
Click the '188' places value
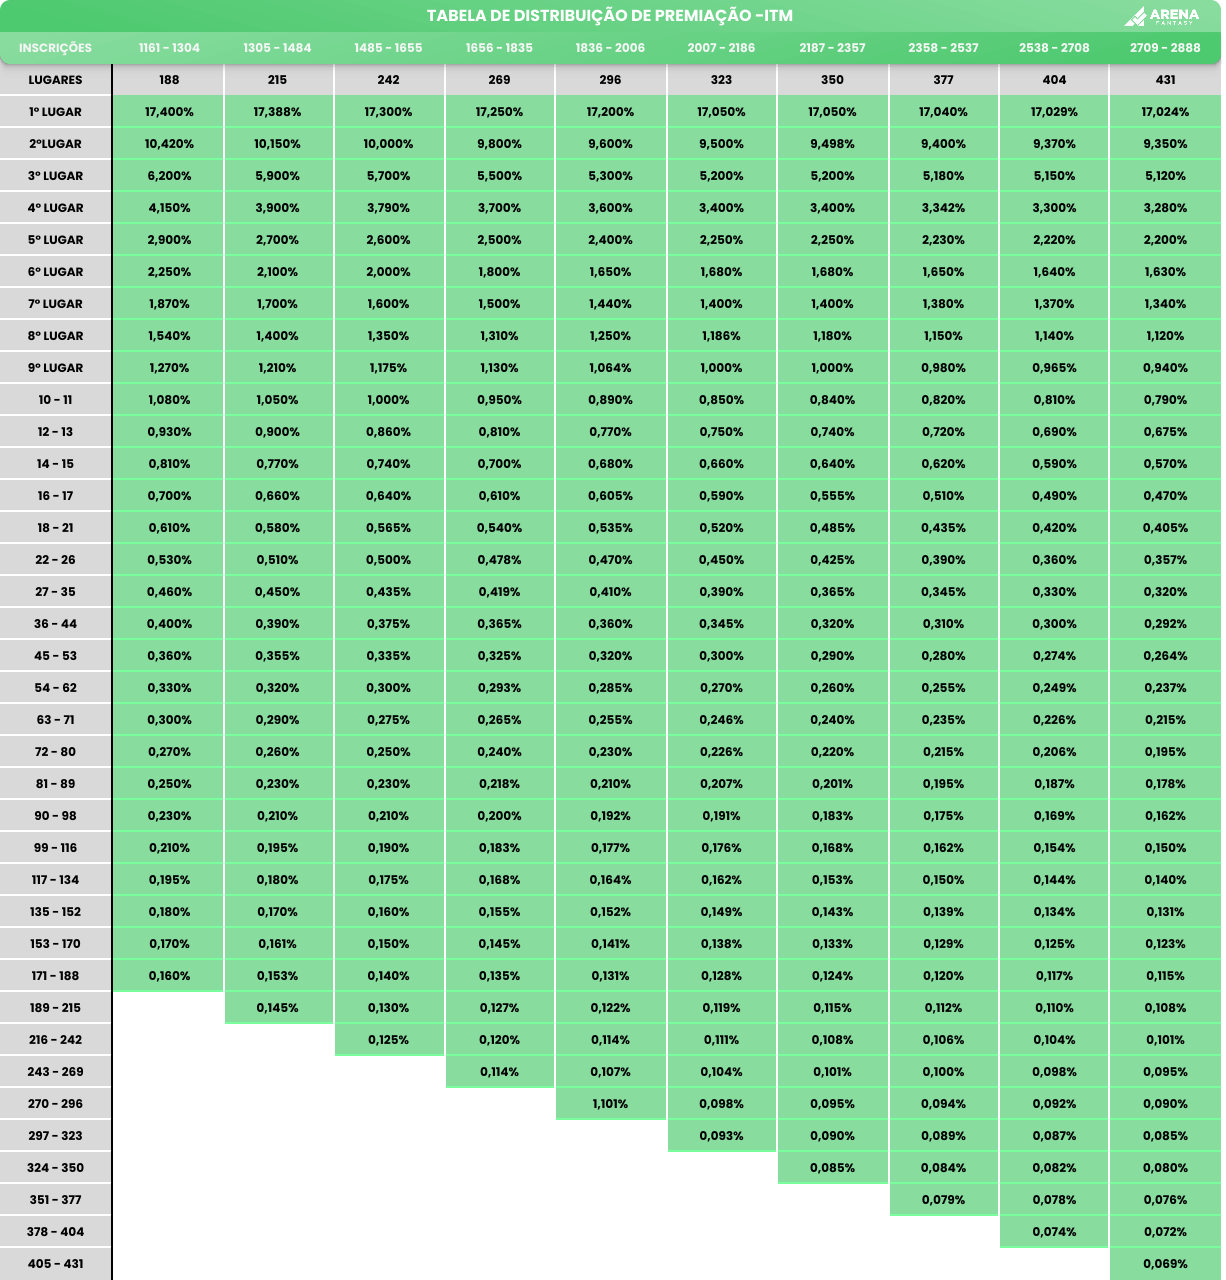[x=169, y=80]
